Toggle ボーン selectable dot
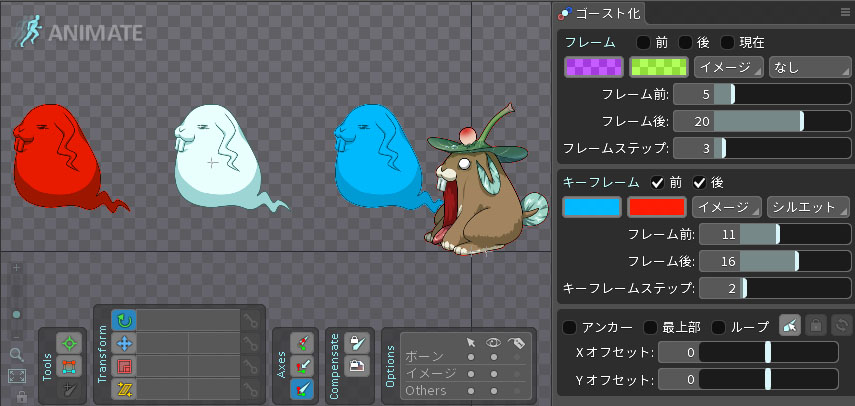The width and height of the screenshot is (855, 406). (471, 357)
